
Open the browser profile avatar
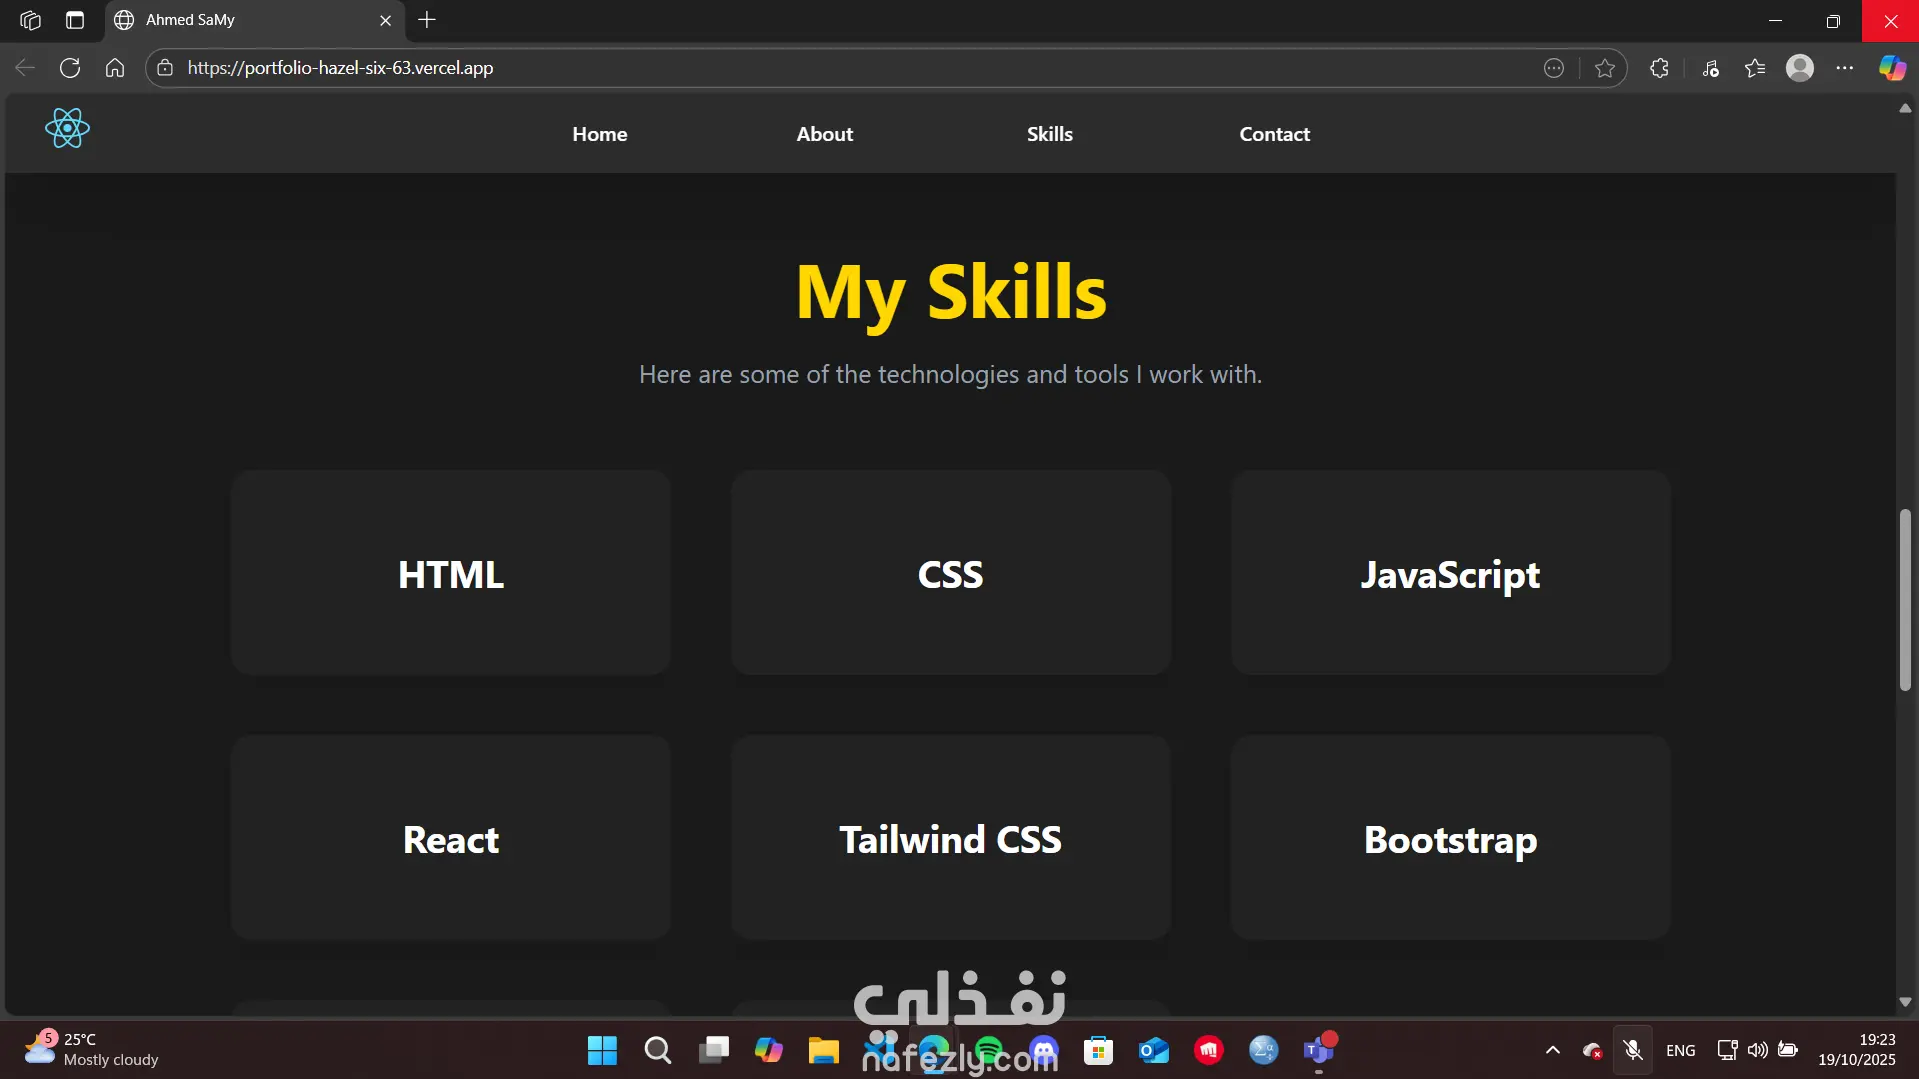1800,68
